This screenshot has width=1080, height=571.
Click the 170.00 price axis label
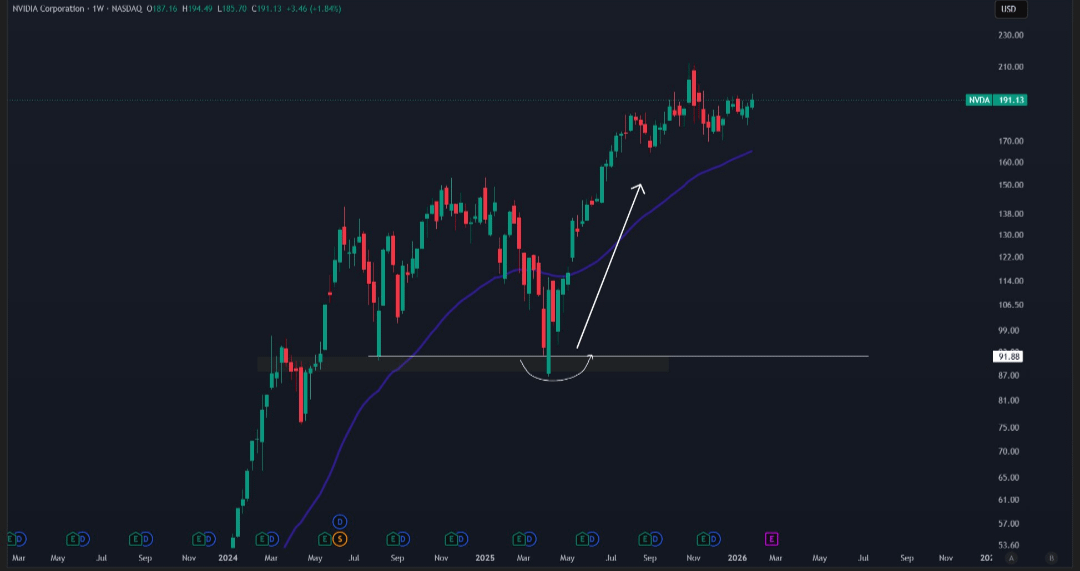pyautogui.click(x=1010, y=141)
